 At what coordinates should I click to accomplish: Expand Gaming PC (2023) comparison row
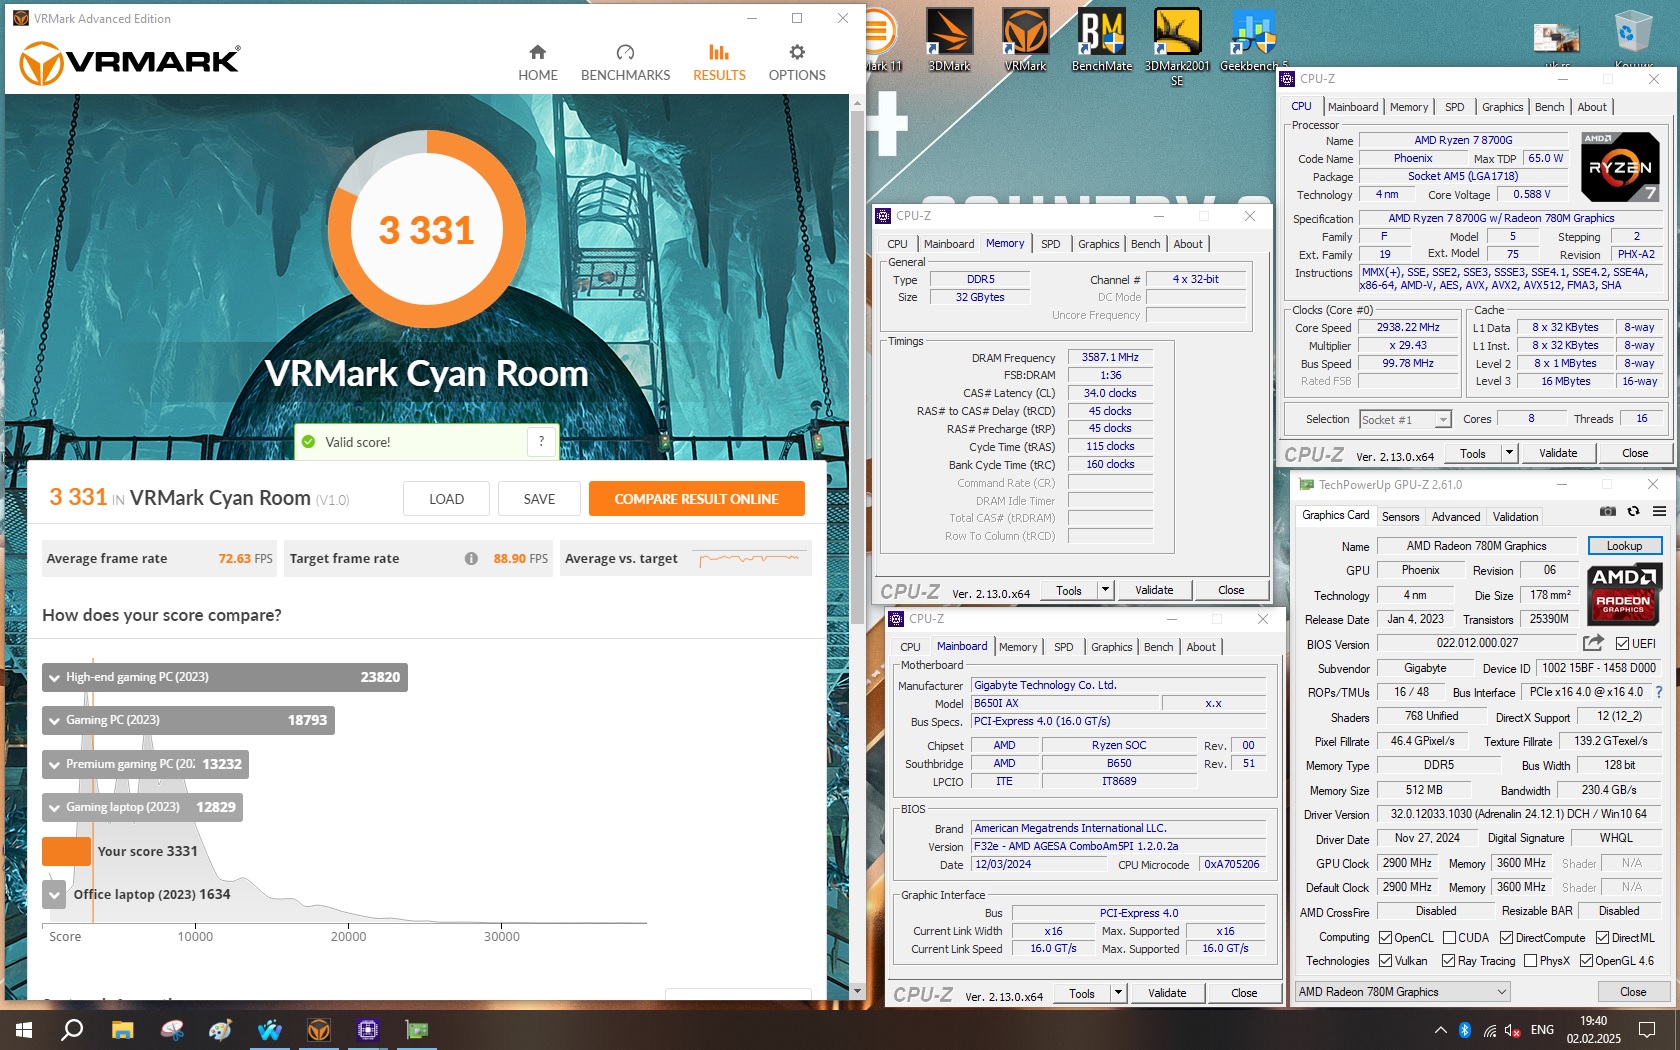click(x=188, y=720)
